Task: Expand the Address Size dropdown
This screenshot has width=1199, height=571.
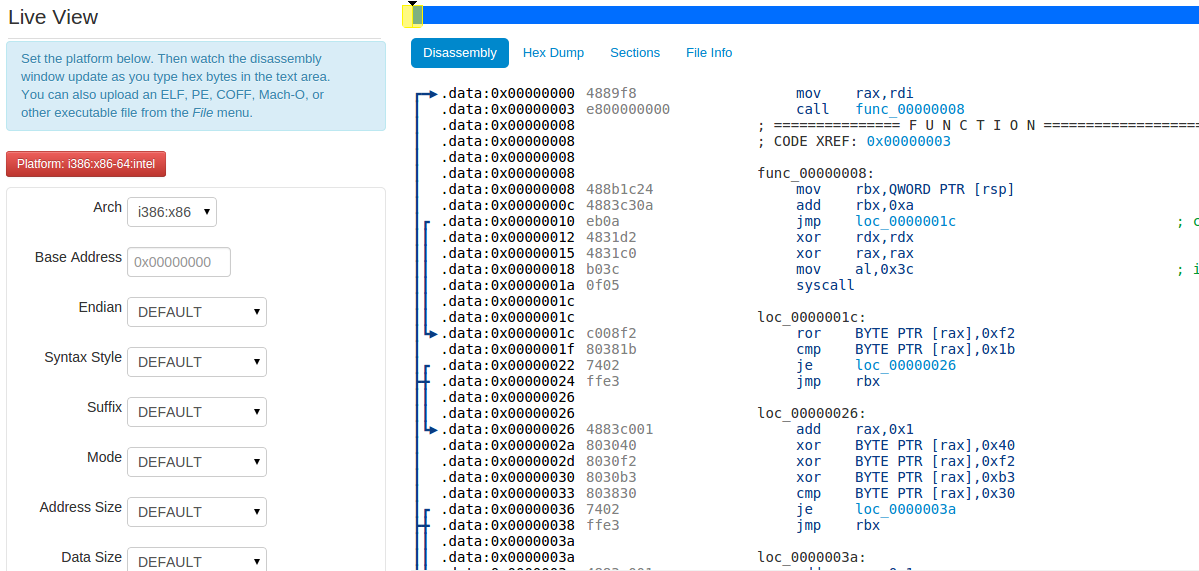Action: tap(197, 512)
